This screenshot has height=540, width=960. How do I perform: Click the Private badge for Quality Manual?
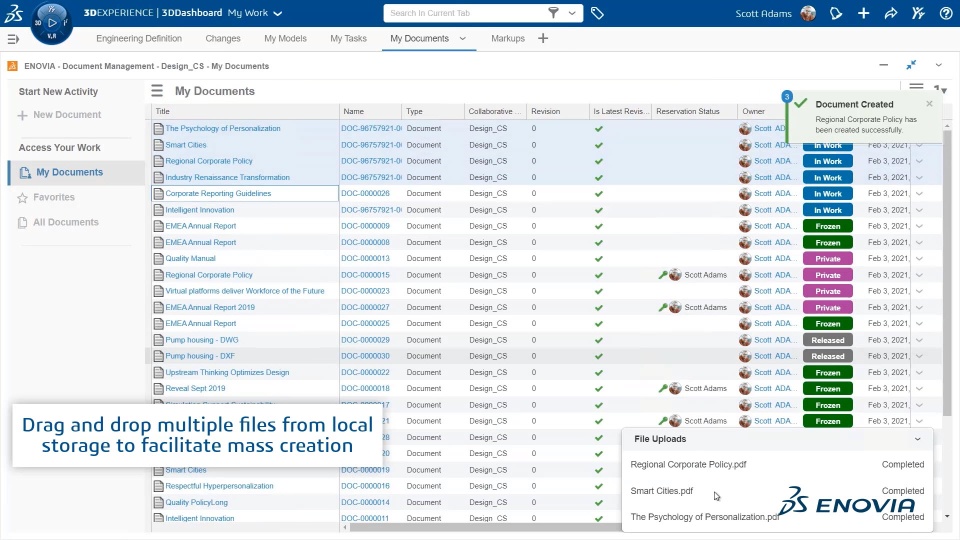(x=828, y=258)
